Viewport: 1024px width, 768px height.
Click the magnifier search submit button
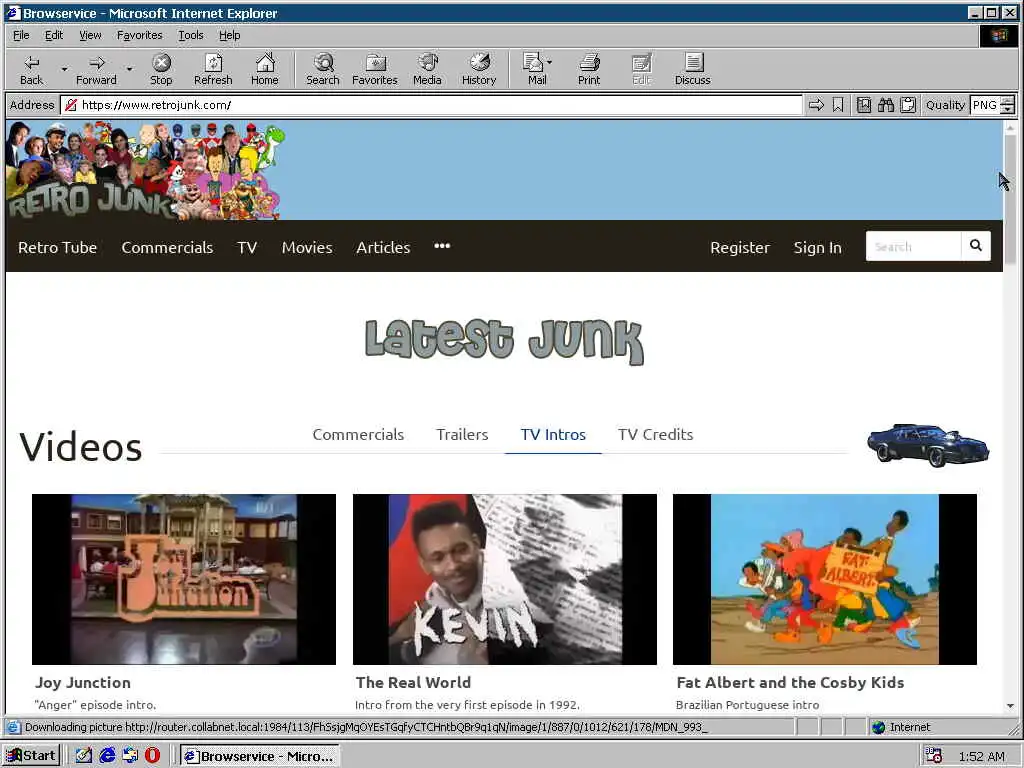coord(976,246)
